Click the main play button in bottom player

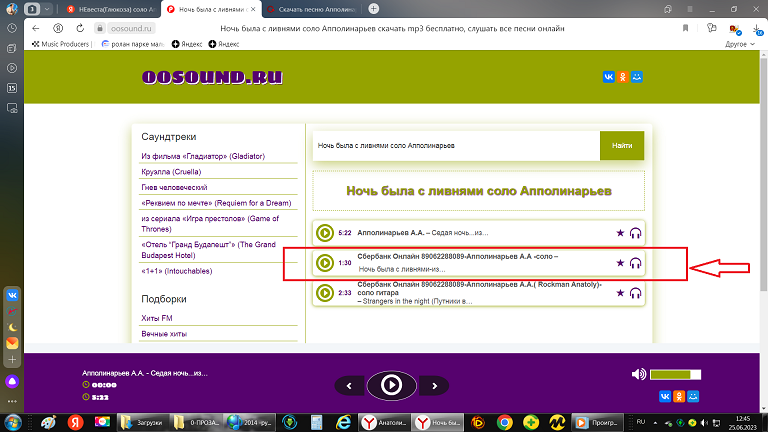coord(391,385)
